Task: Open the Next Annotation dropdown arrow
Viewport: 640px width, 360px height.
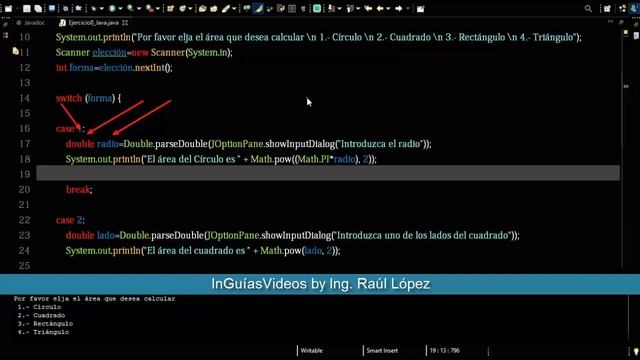Action: point(339,8)
